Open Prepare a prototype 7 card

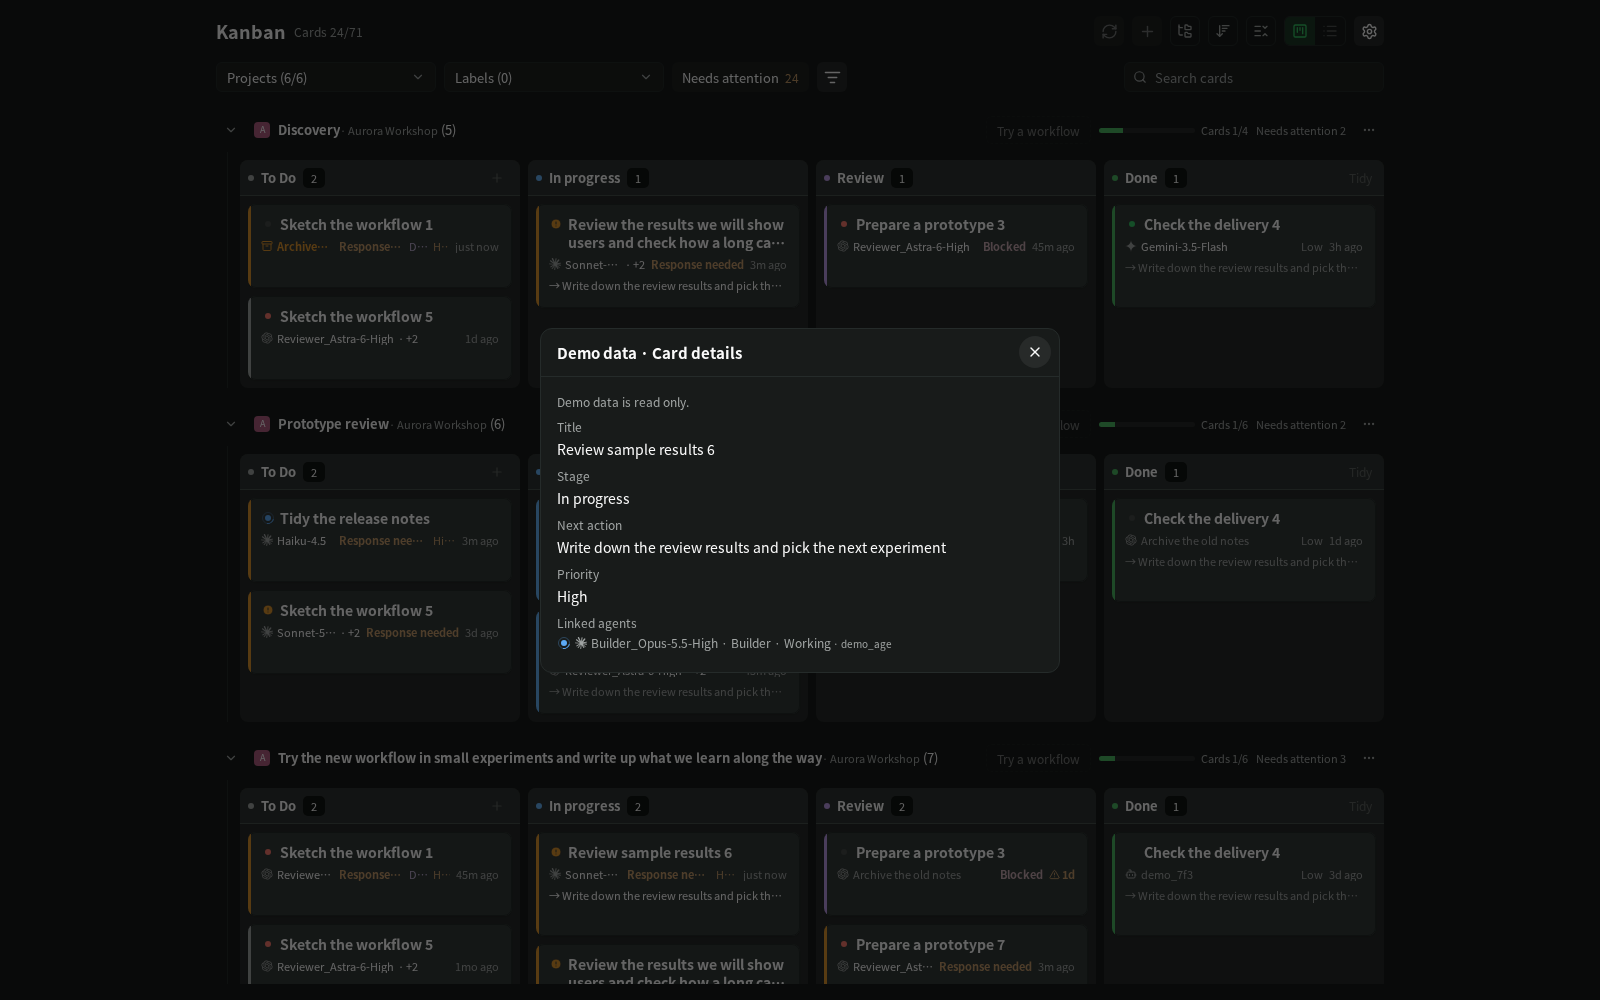(x=955, y=955)
